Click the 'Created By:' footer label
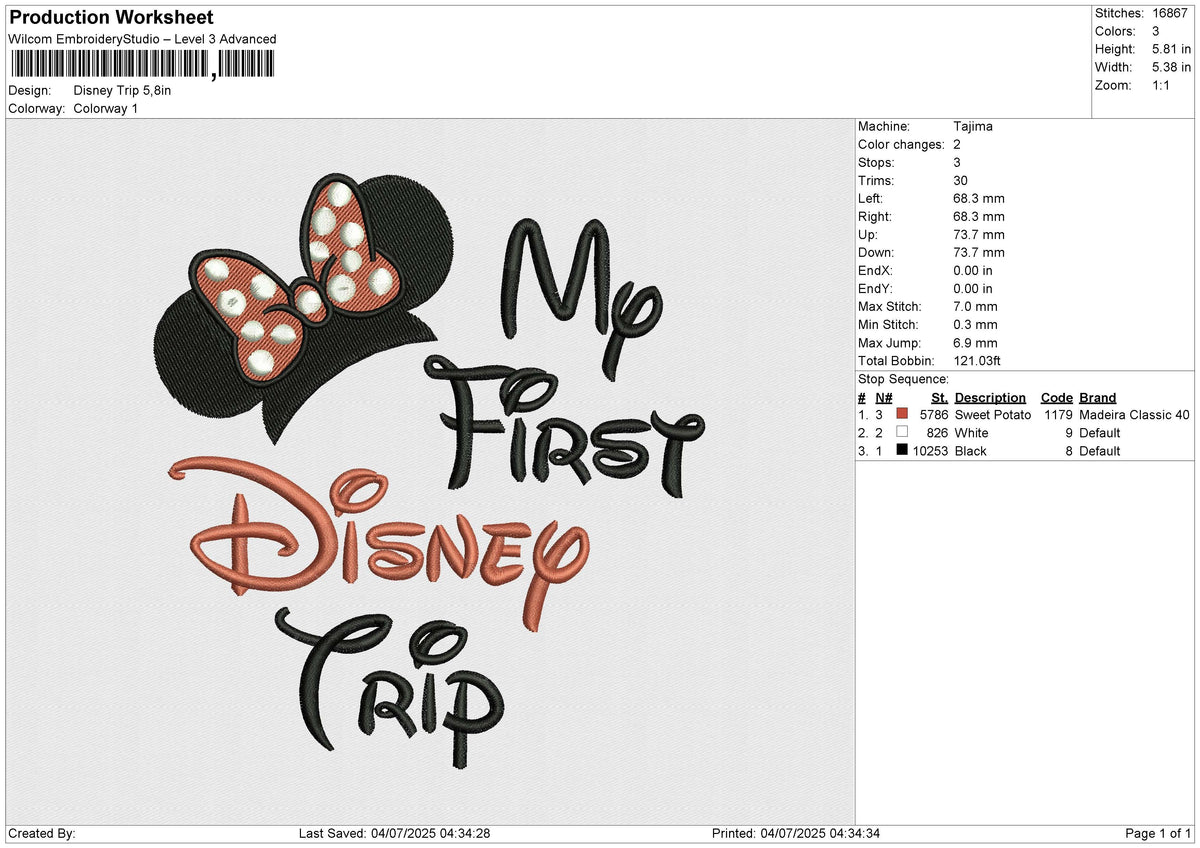Screen dimensions: 1200x848 41,834
